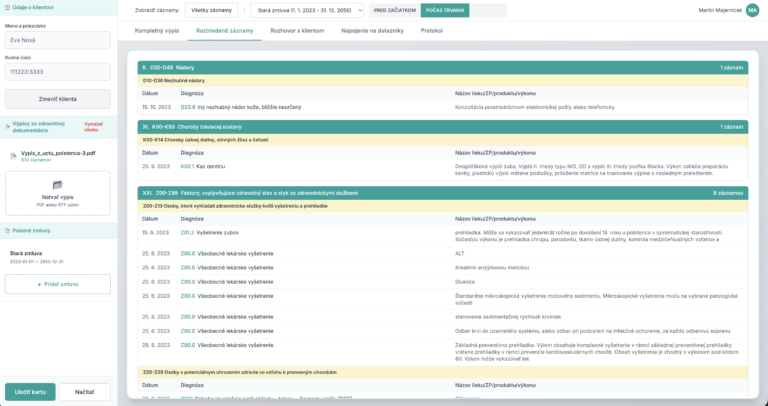This screenshot has width=768, height=406.
Task: Open diagnosis code K02.1 link
Action: click(x=188, y=167)
